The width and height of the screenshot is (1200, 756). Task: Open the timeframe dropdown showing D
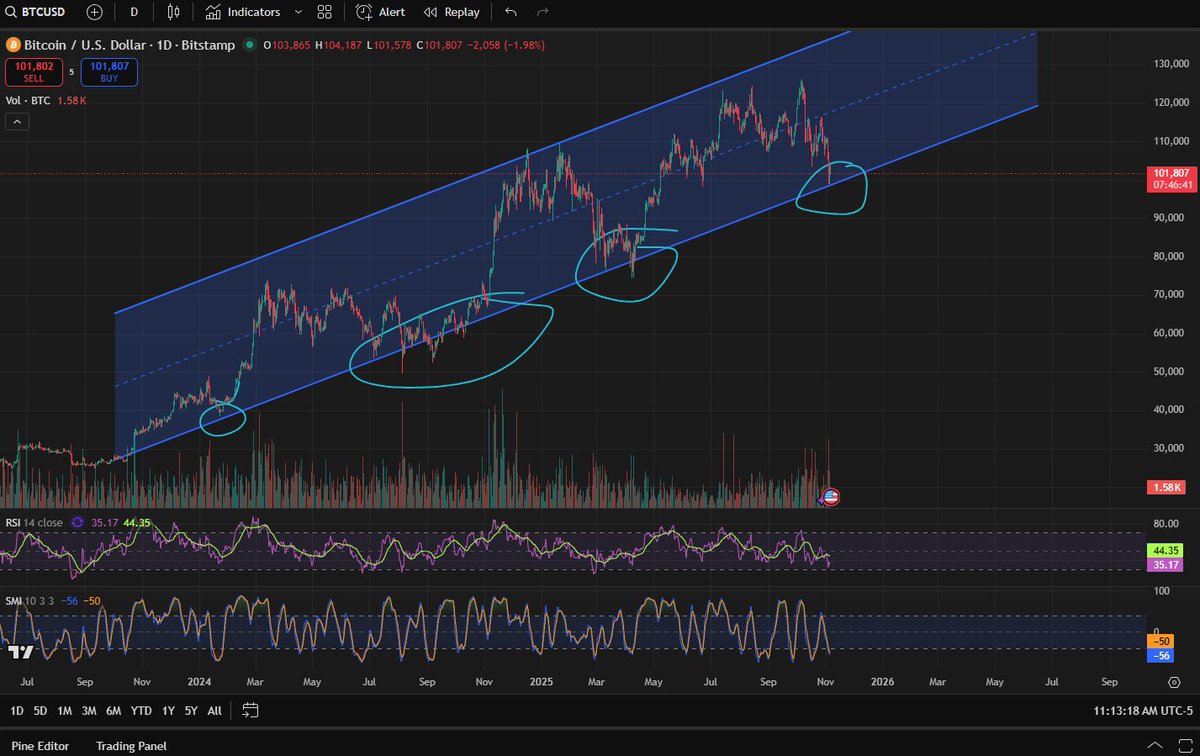pos(134,12)
